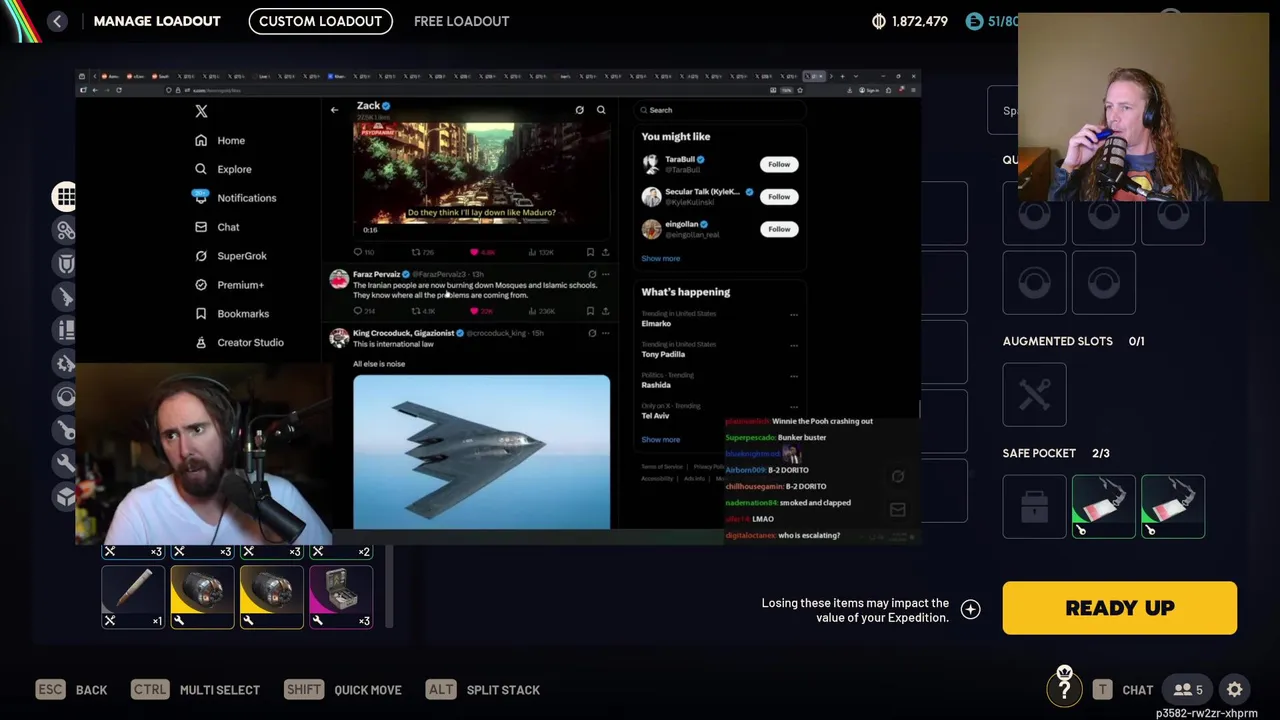Toggle bookmark on Faraz Pervaiz post
The image size is (1280, 720).
pos(590,311)
